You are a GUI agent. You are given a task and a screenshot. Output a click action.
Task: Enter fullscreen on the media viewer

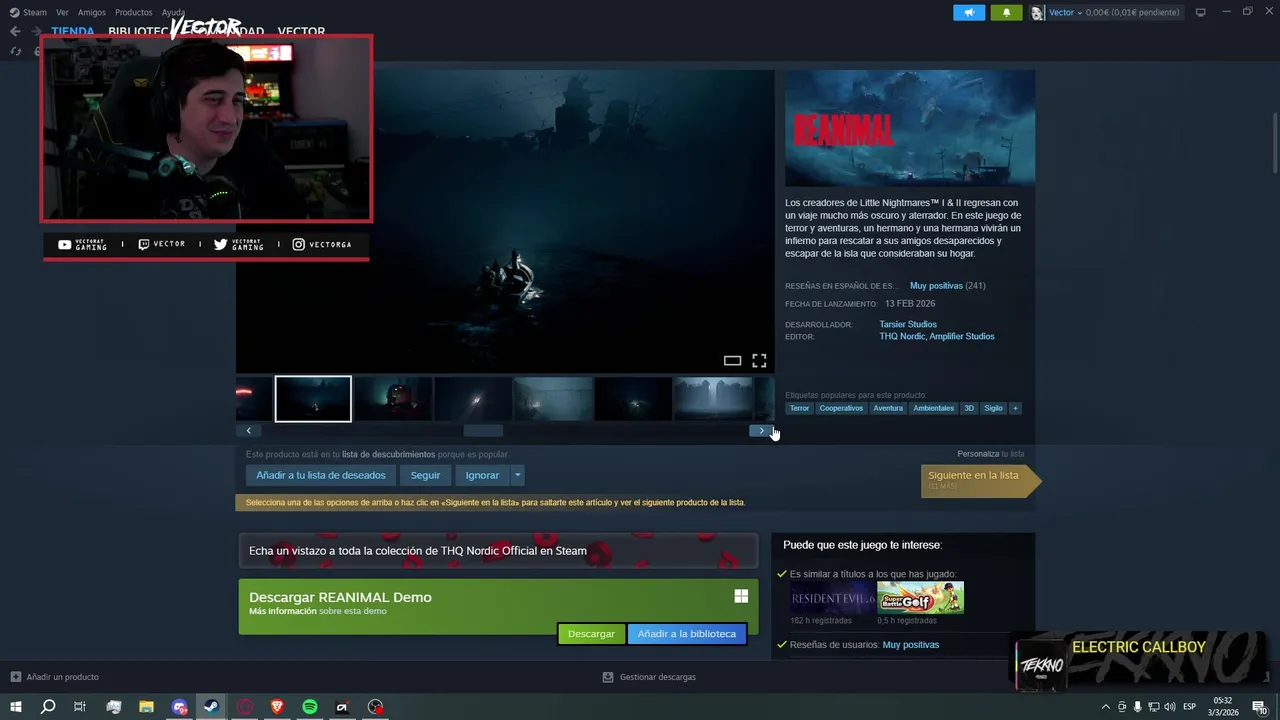[759, 361]
